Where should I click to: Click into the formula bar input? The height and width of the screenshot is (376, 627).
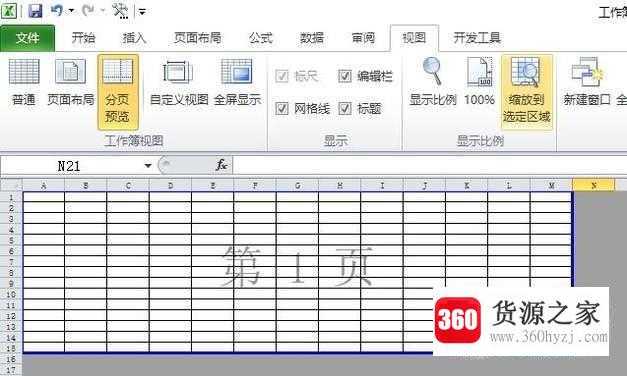pyautogui.click(x=429, y=166)
